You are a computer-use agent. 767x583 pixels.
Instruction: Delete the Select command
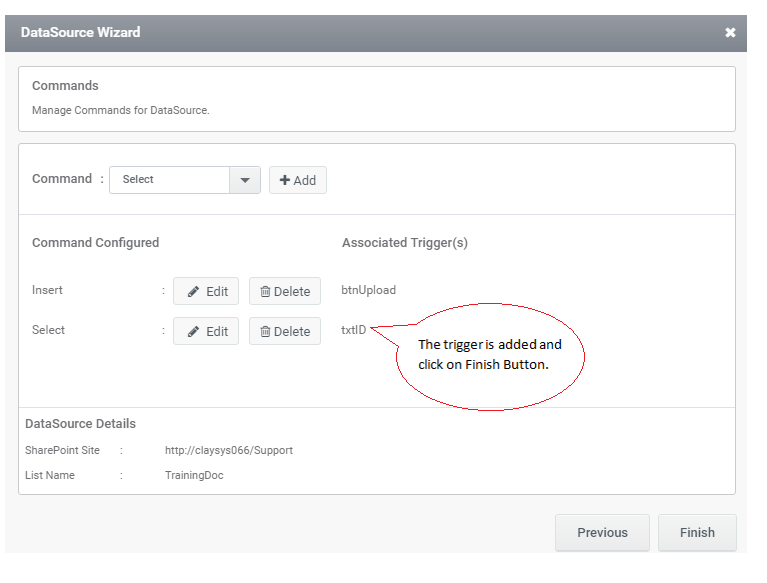tap(285, 331)
